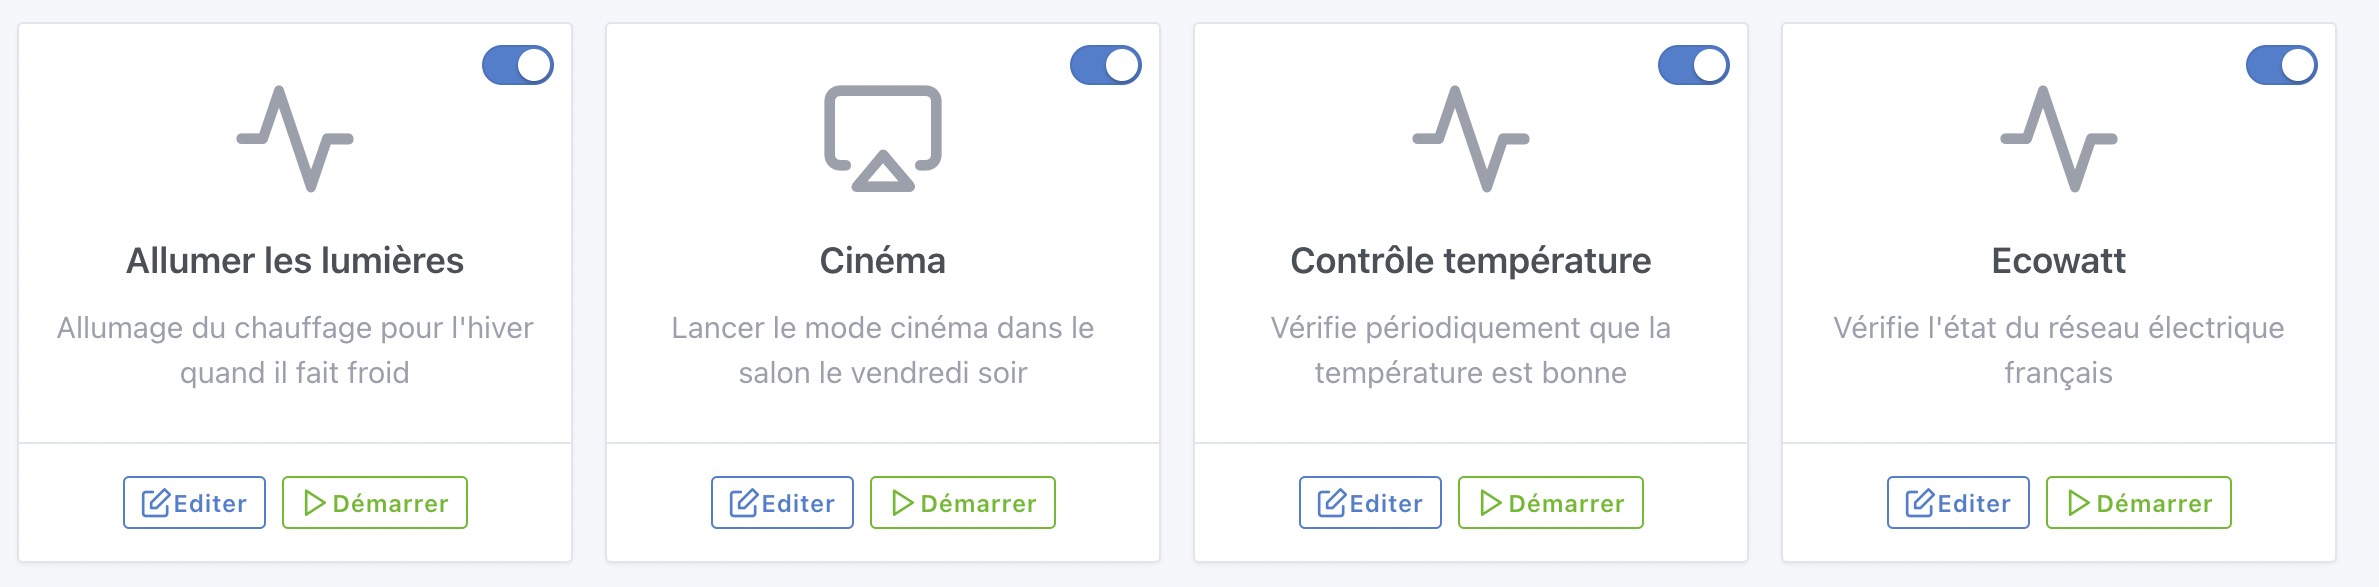Screen dimensions: 2379x587
Task: Switch off the Ecowatt scene toggle
Action: pos(2282,66)
